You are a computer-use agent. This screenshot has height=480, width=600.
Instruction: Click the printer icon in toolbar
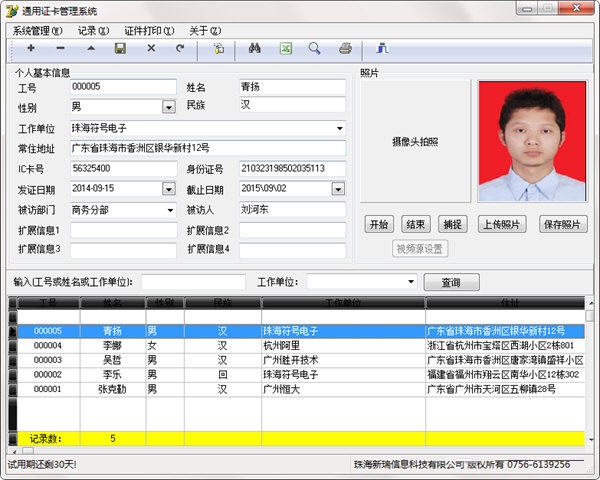click(x=345, y=48)
